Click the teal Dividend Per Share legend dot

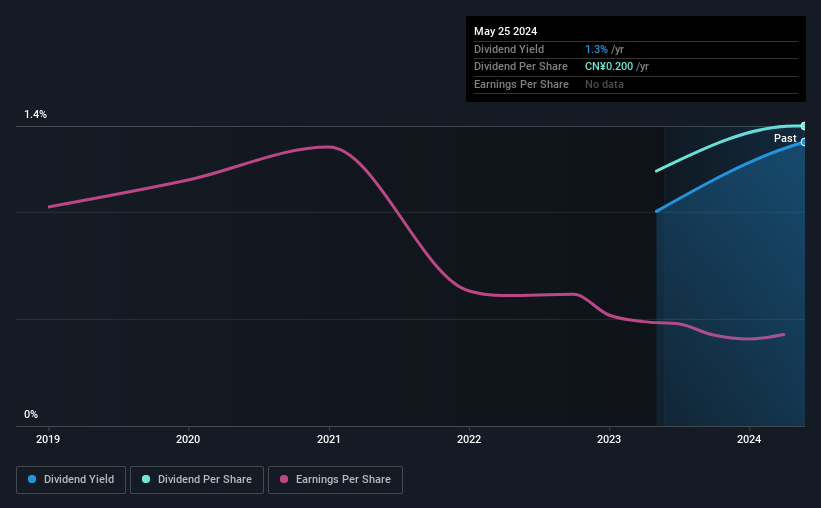[146, 479]
